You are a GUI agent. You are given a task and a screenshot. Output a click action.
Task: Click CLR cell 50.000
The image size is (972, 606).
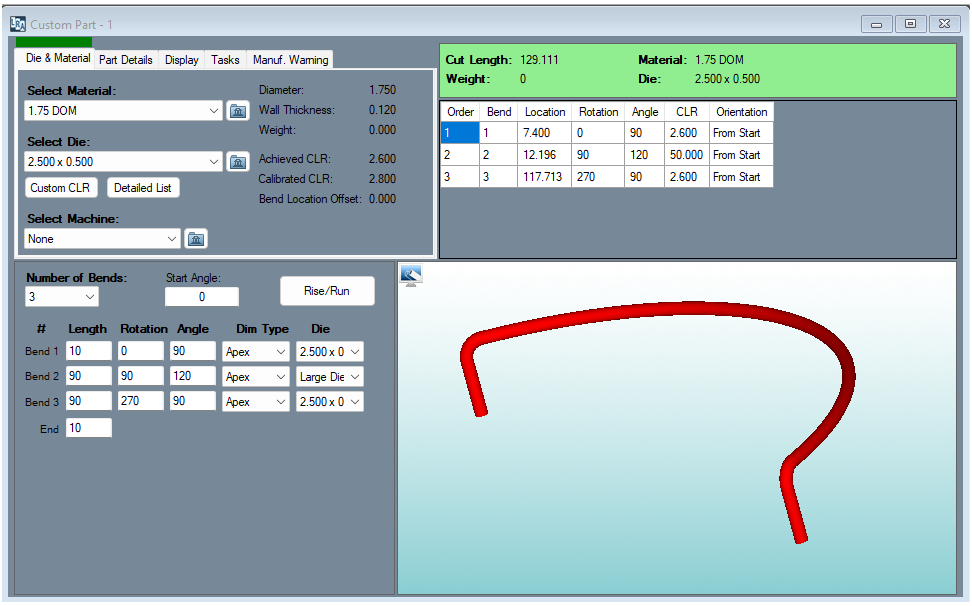[686, 155]
